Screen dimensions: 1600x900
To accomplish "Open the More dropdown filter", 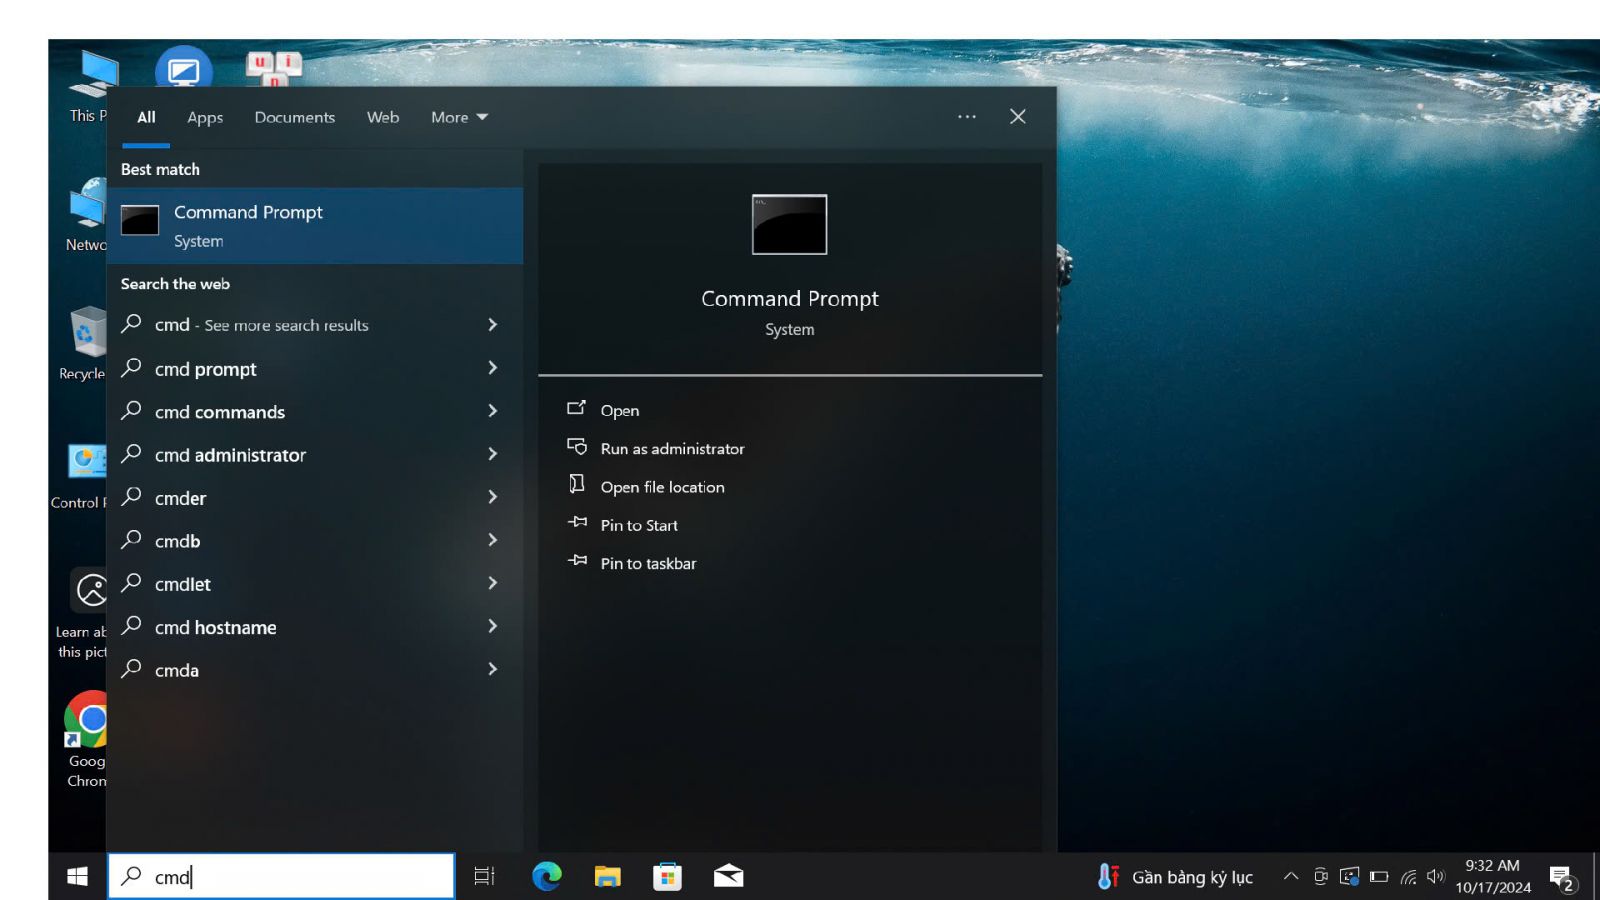I will pyautogui.click(x=459, y=117).
